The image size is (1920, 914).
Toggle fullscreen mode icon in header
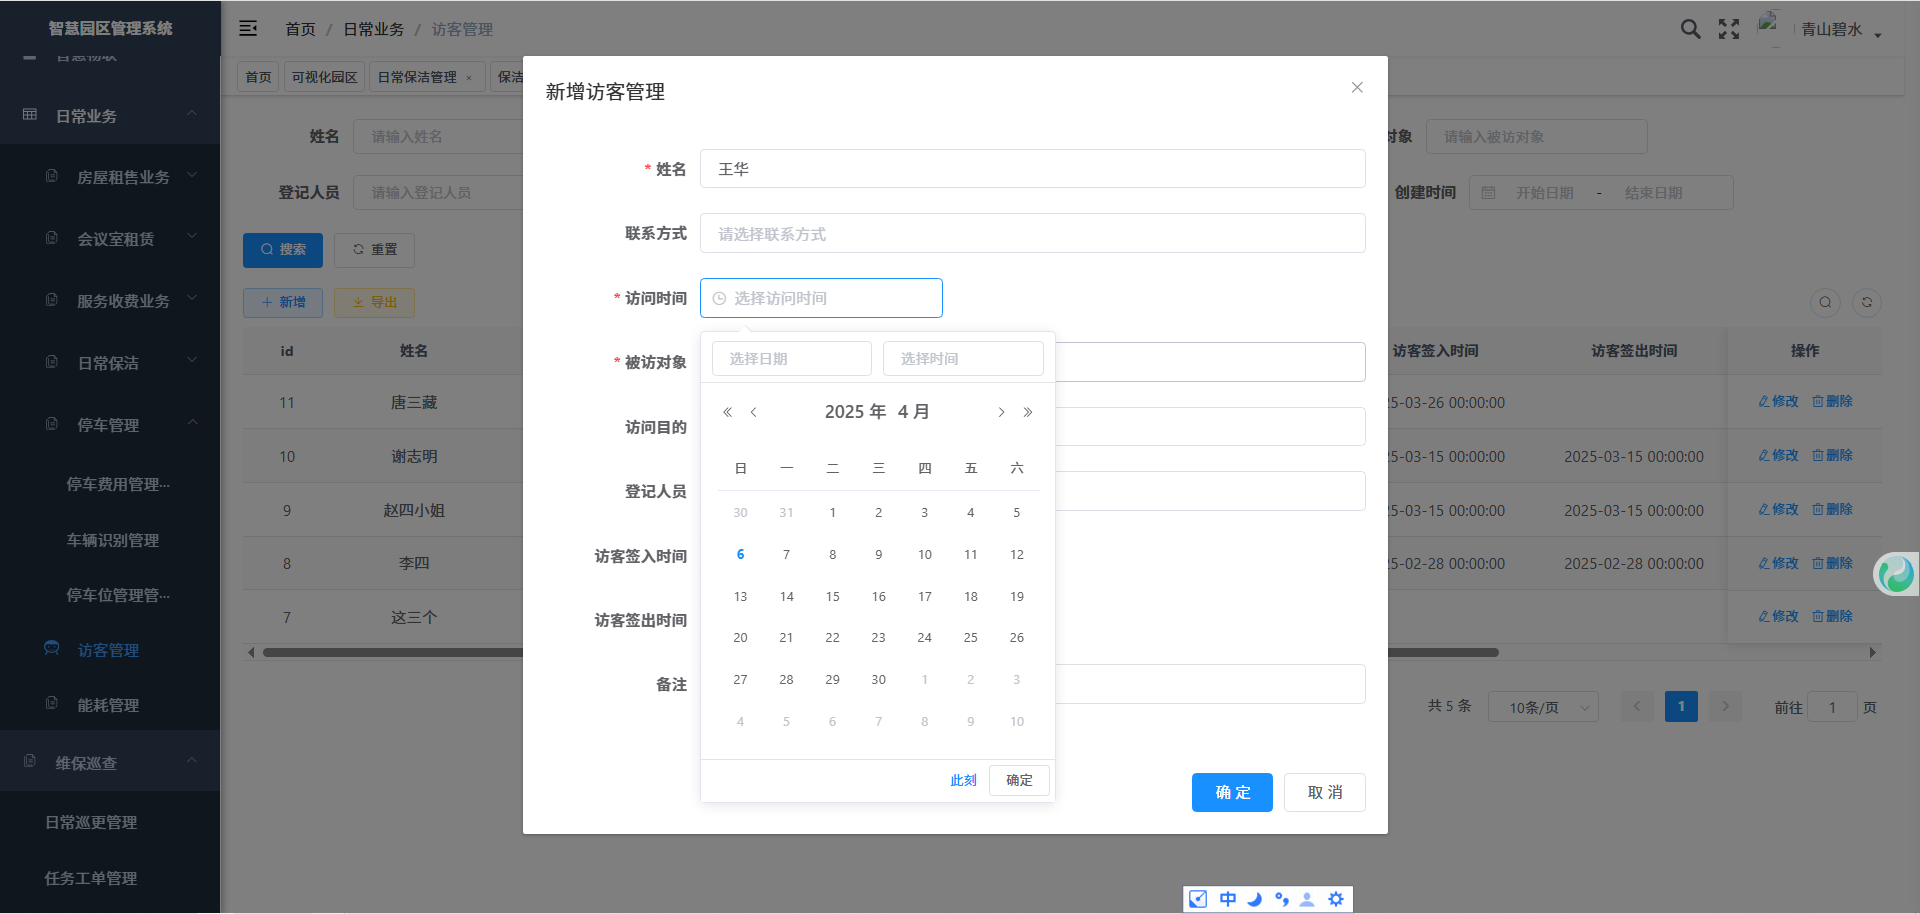pos(1729,29)
